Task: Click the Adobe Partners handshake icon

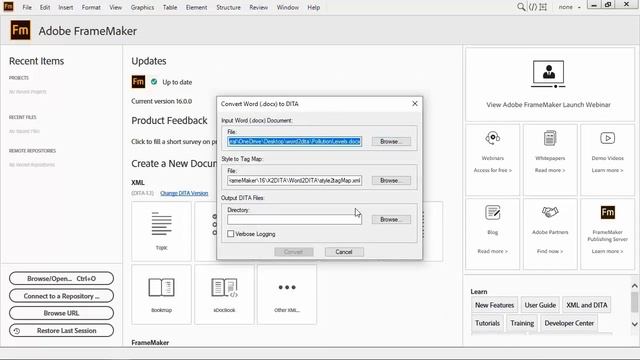Action: pos(550,212)
